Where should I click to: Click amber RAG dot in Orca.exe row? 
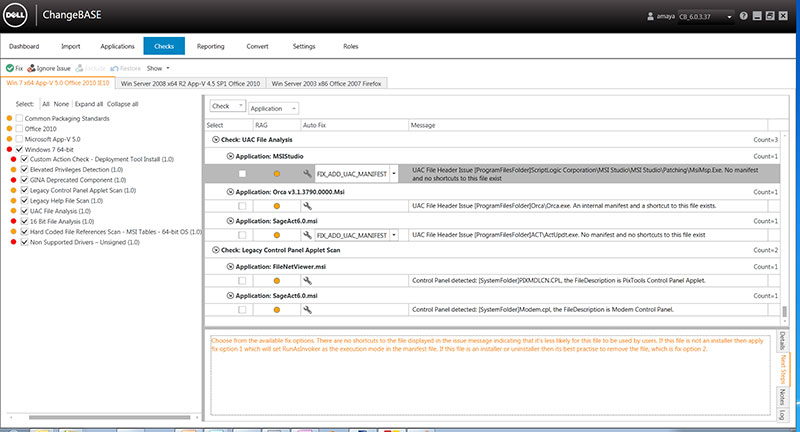click(x=277, y=206)
